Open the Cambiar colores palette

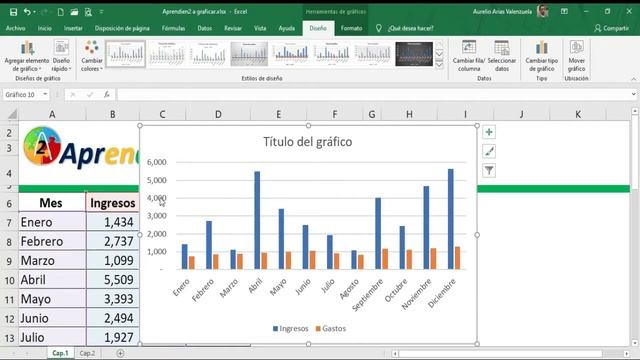[92, 56]
